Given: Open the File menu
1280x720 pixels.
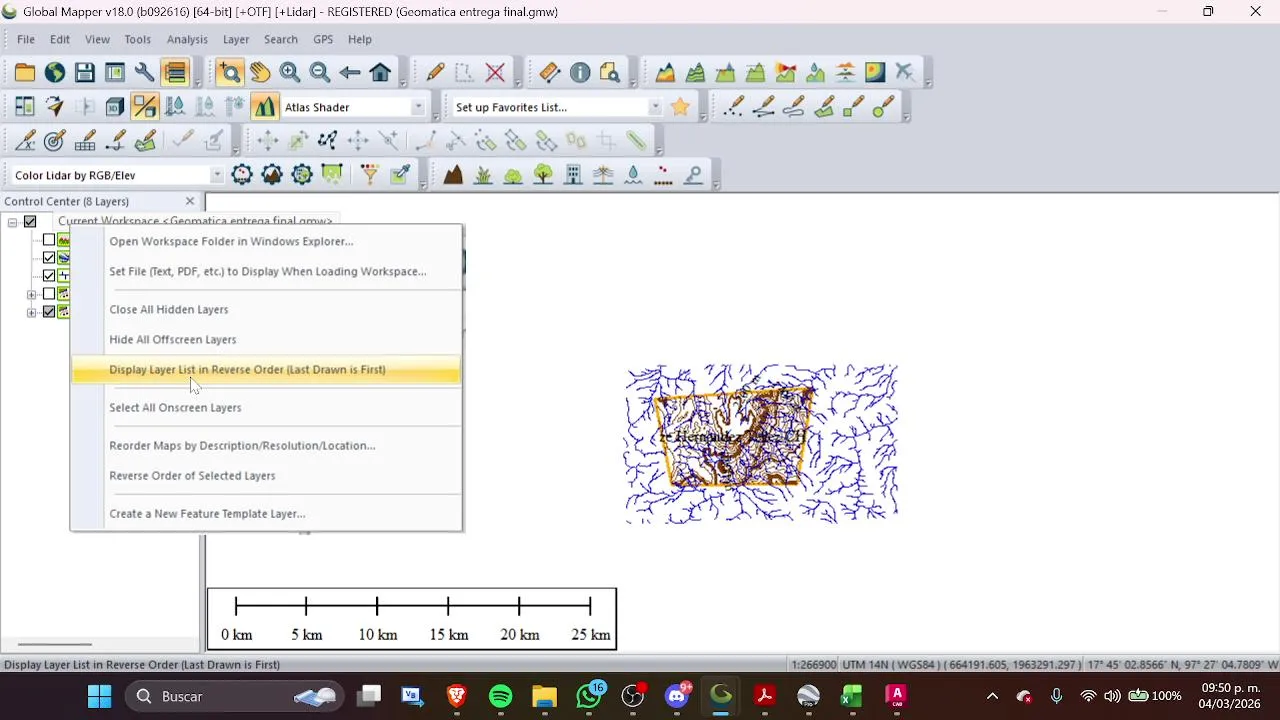Looking at the screenshot, I should 26,39.
